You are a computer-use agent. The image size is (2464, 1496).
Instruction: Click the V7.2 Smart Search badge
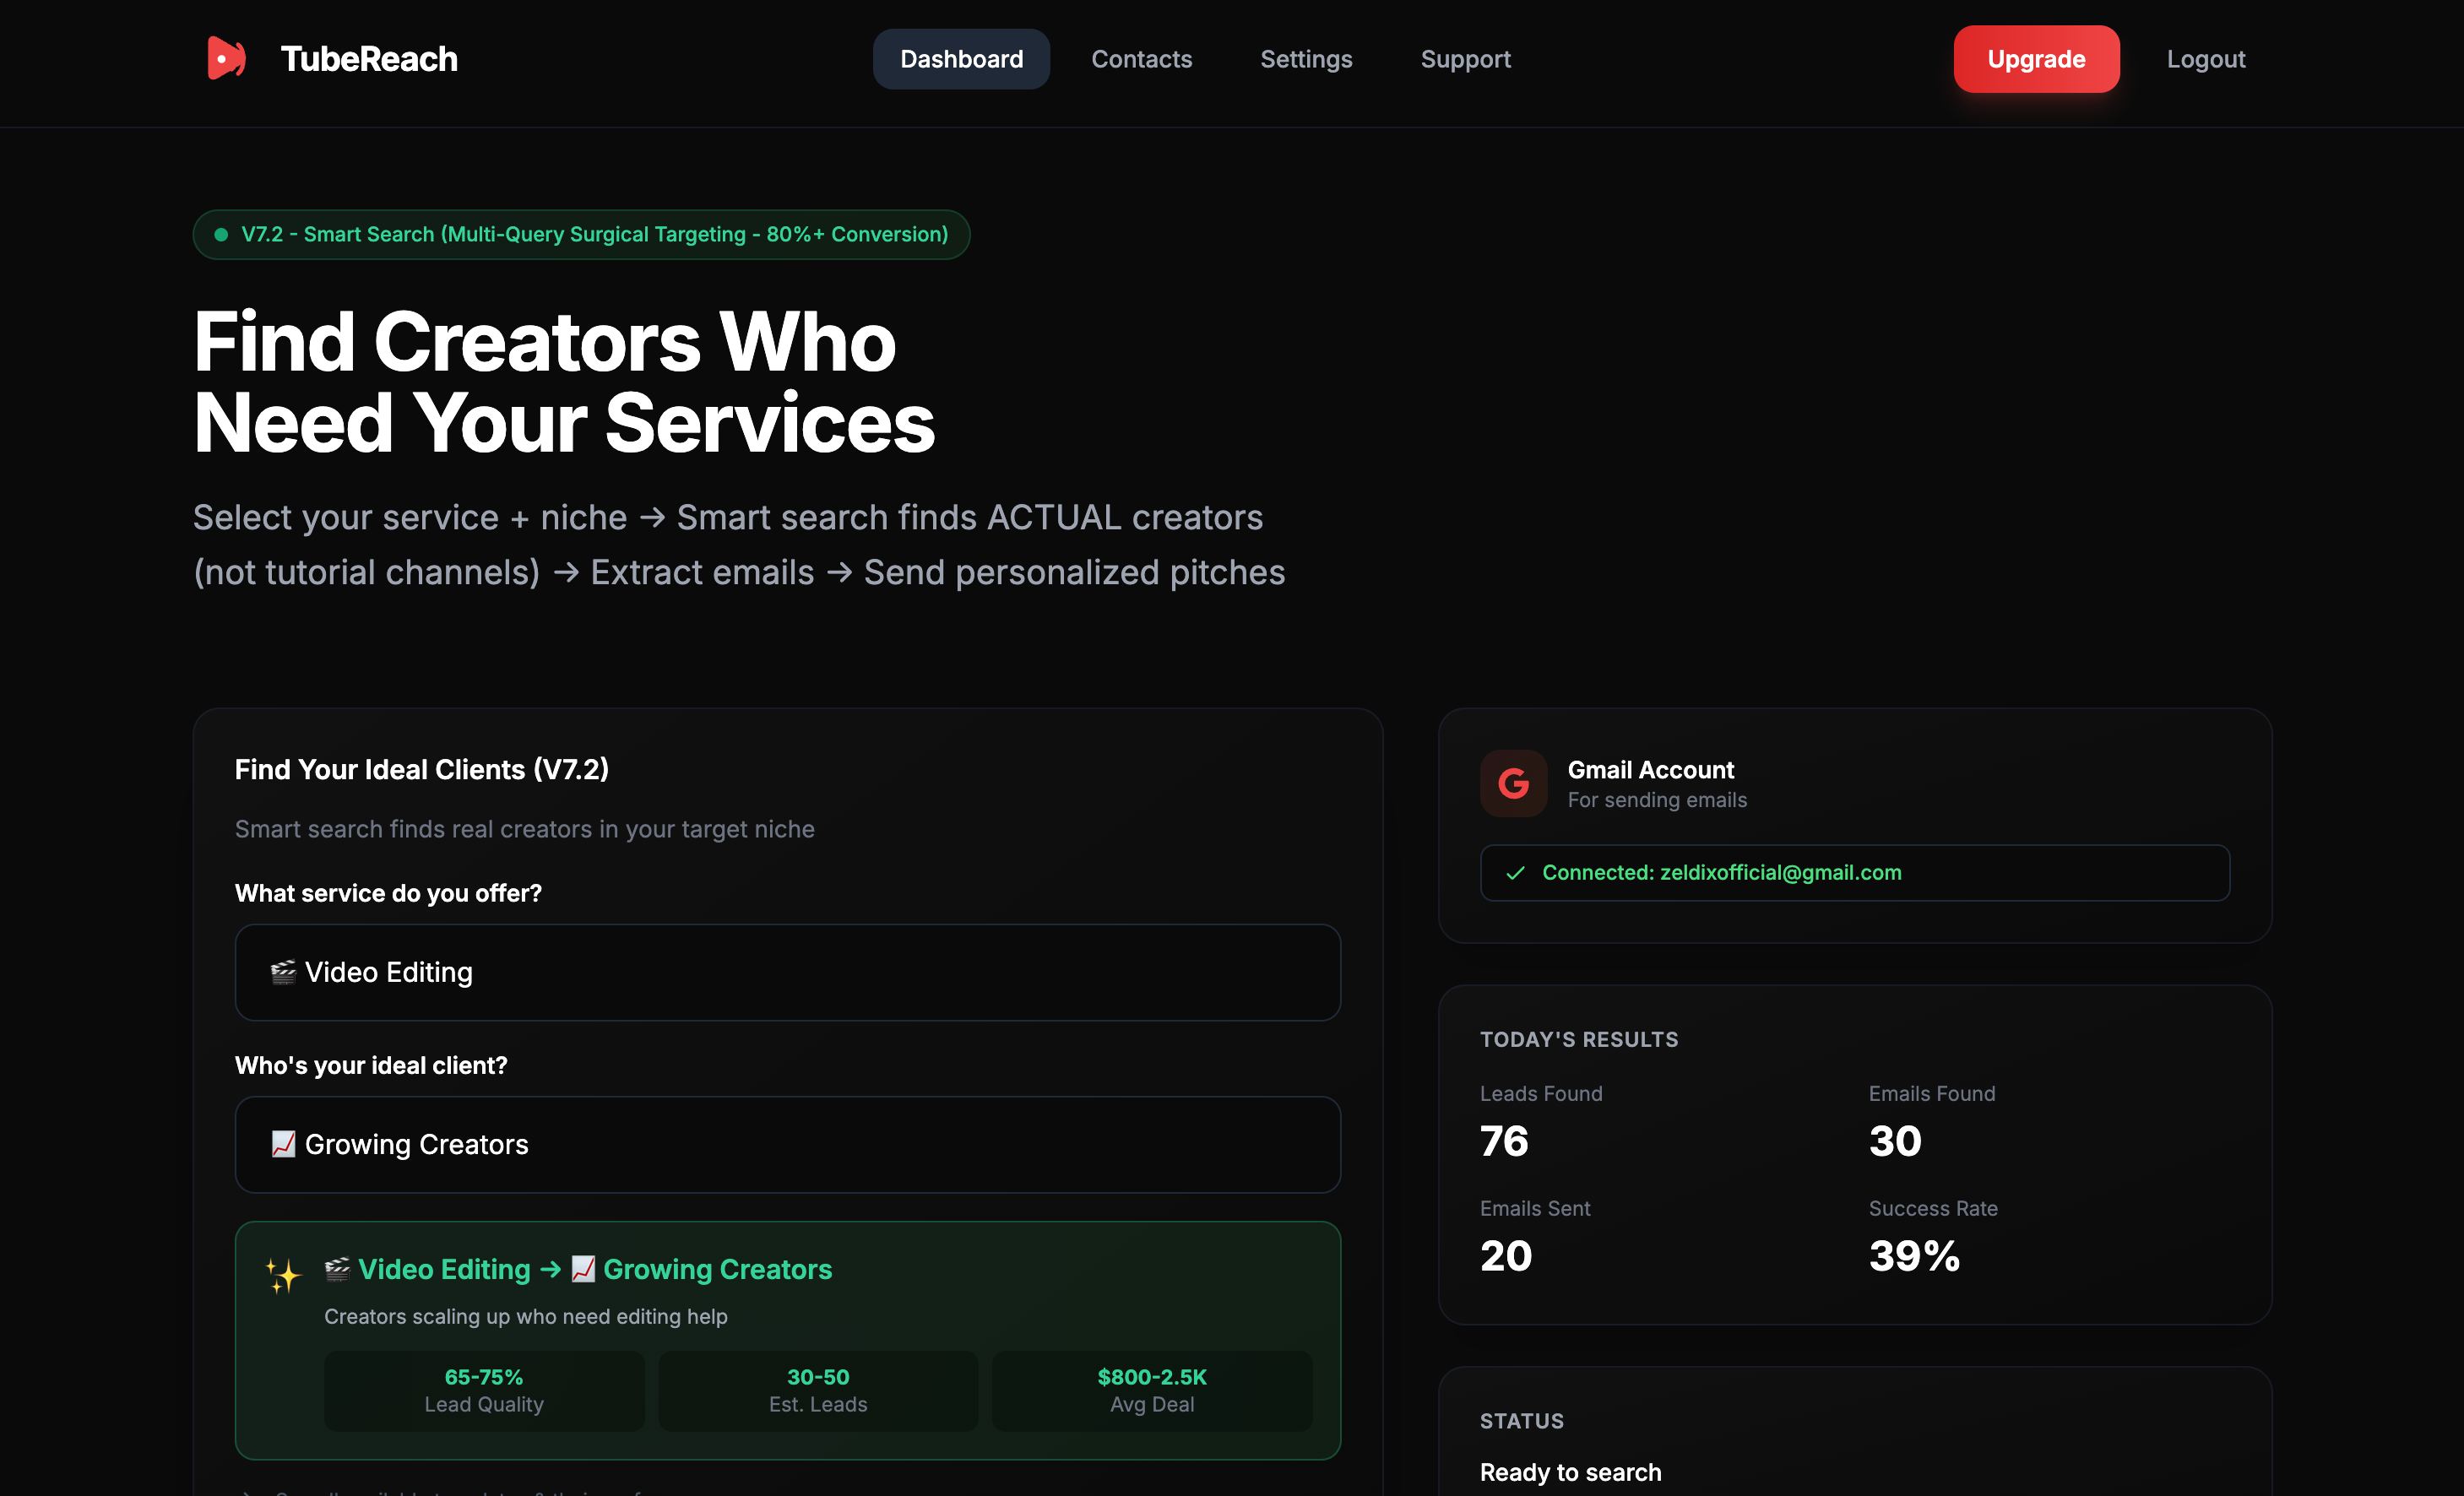[580, 234]
